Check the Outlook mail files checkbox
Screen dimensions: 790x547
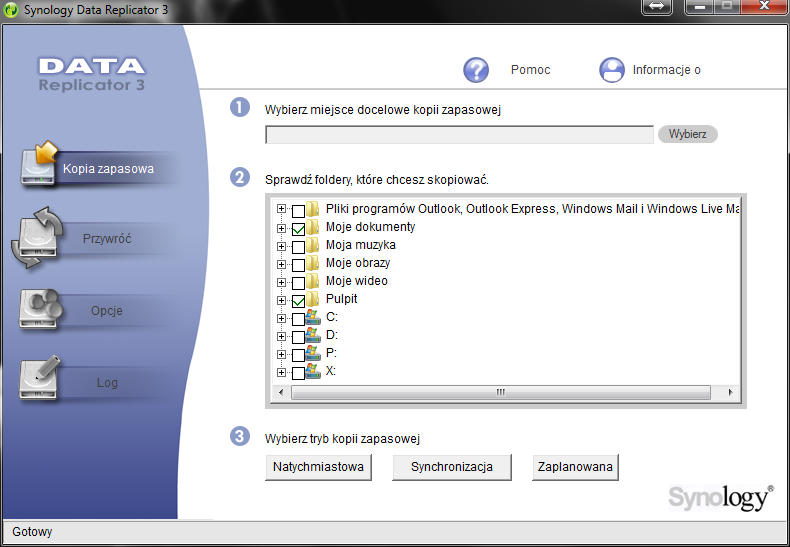click(298, 211)
